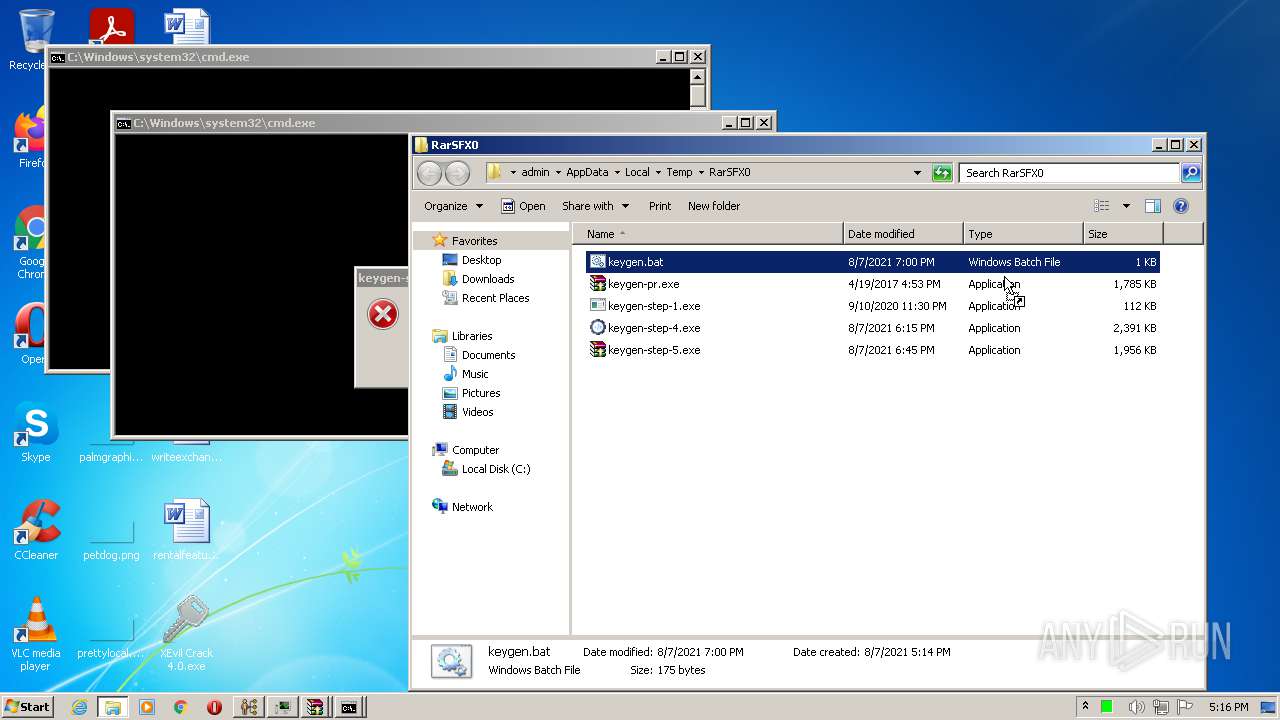Open Recent Places in navigation pane

(495, 298)
